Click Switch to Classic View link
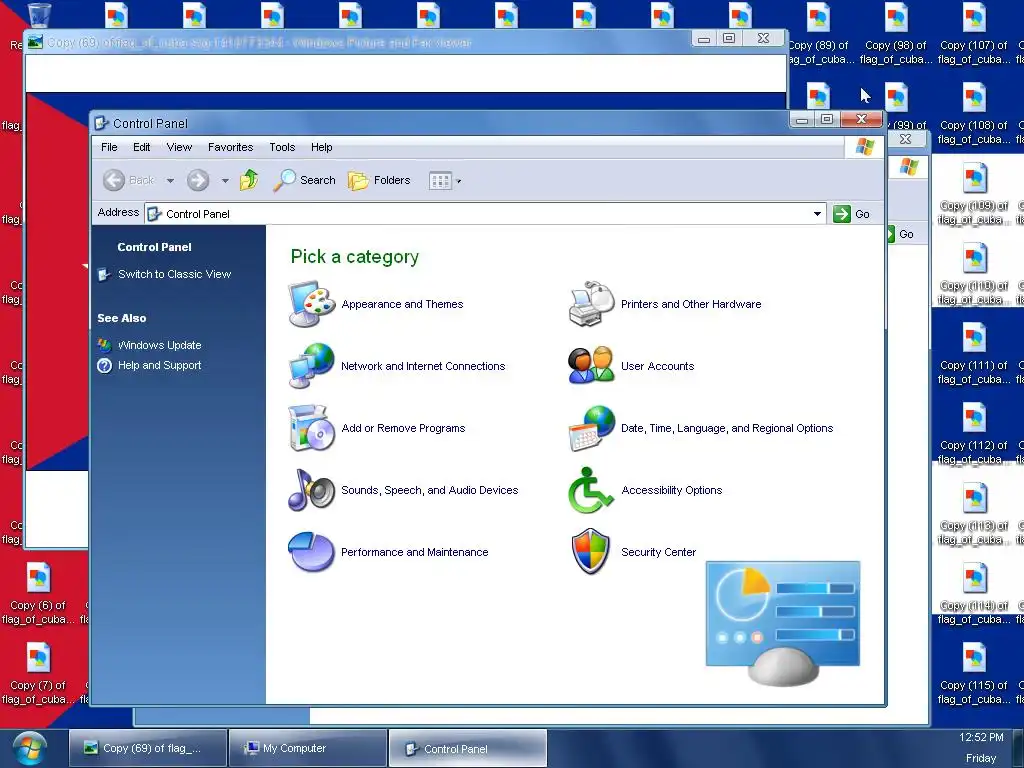Image resolution: width=1024 pixels, height=768 pixels. pos(174,274)
